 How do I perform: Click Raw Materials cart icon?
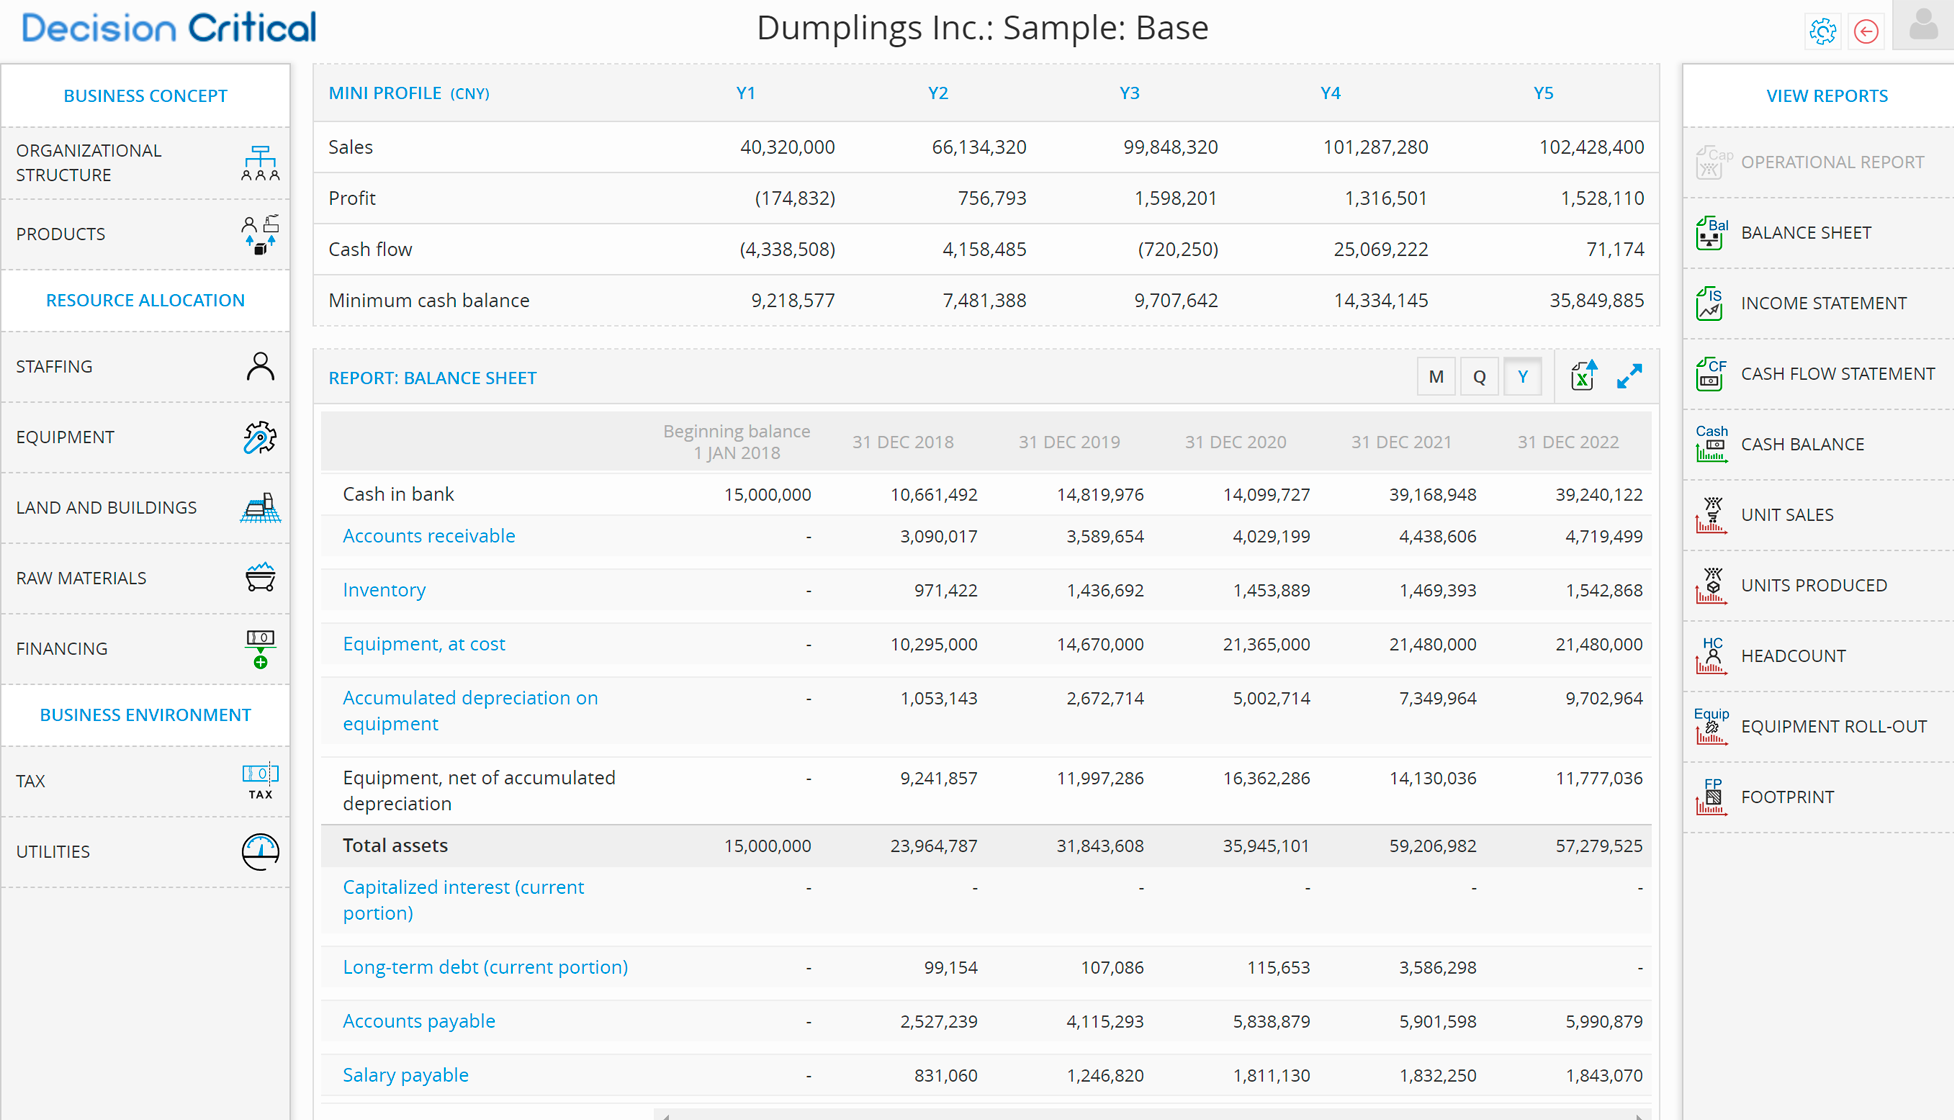tap(260, 578)
